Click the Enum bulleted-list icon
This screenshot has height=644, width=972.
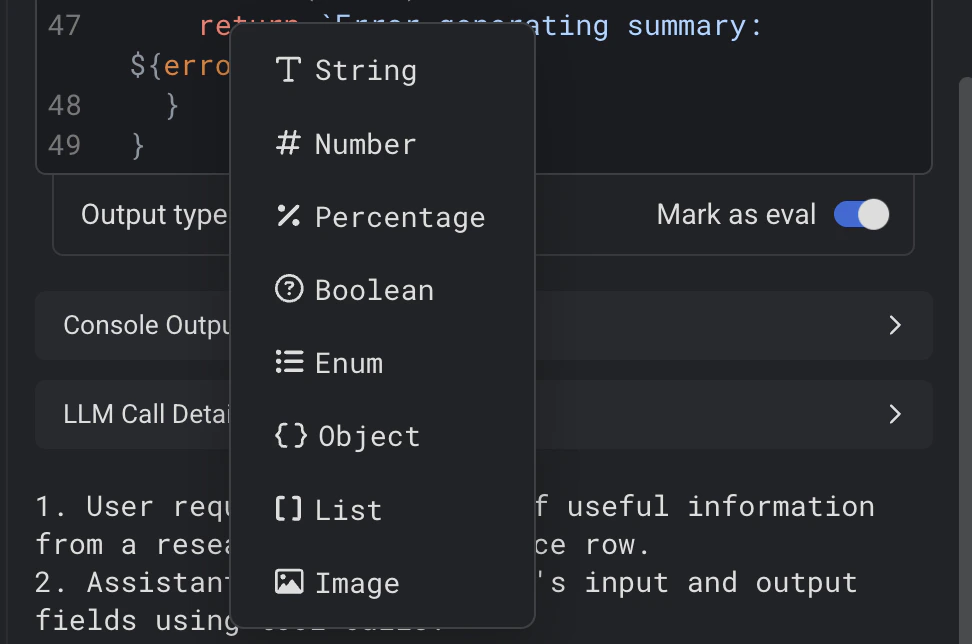pyautogui.click(x=289, y=362)
